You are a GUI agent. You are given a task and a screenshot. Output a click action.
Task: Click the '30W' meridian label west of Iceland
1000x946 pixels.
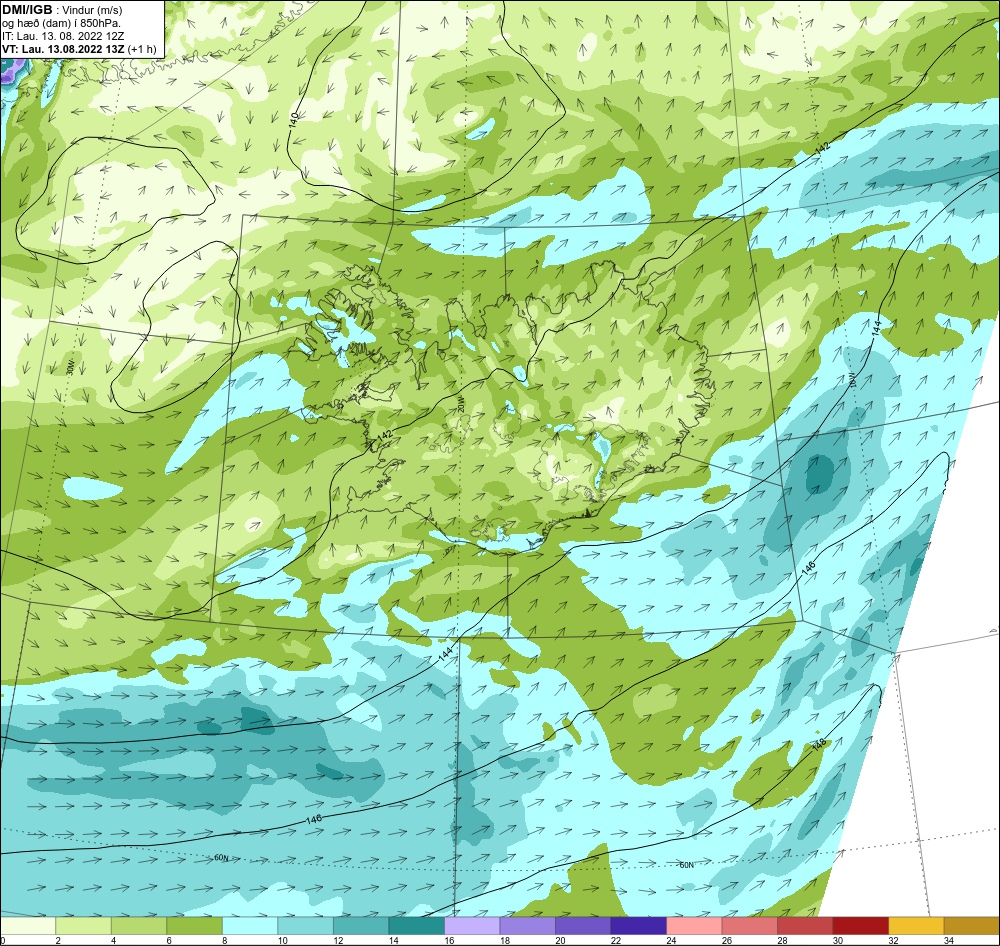(70, 366)
